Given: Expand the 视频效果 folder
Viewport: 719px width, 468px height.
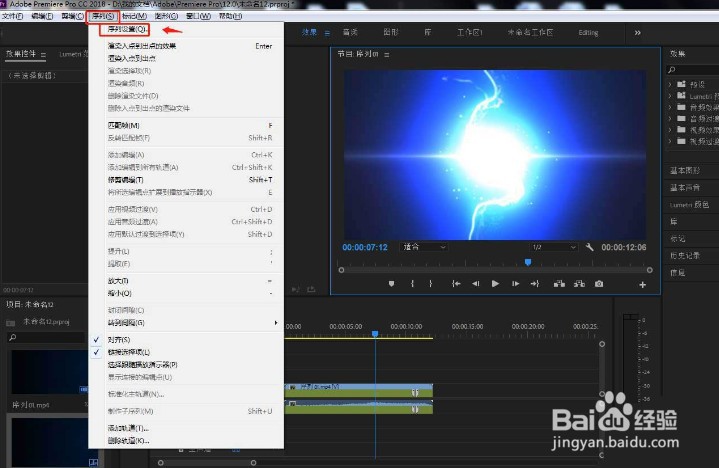Looking at the screenshot, I should pyautogui.click(x=670, y=130).
